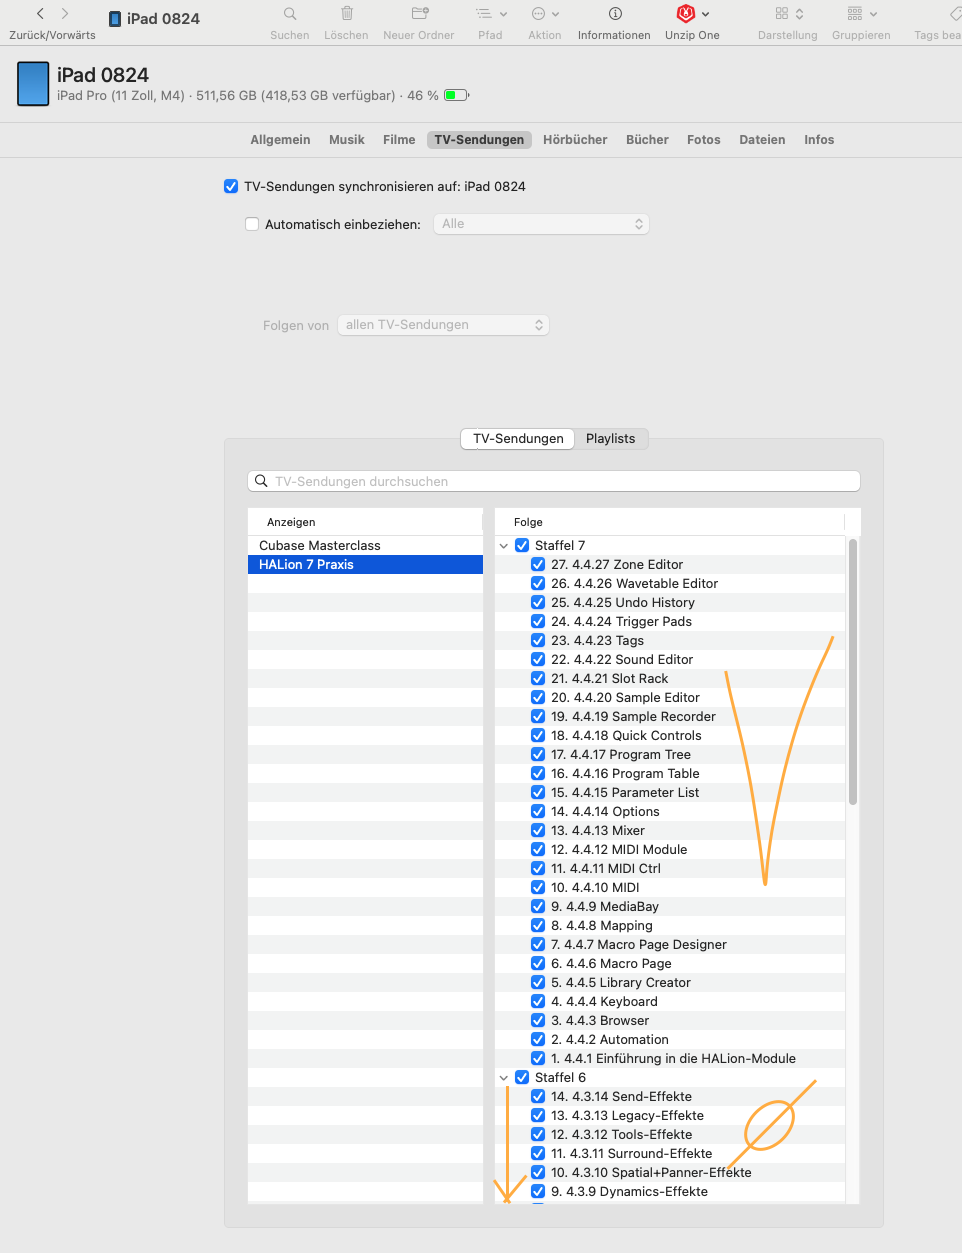Uncheck the Staffel 6 checkbox
The image size is (962, 1253).
point(522,1077)
